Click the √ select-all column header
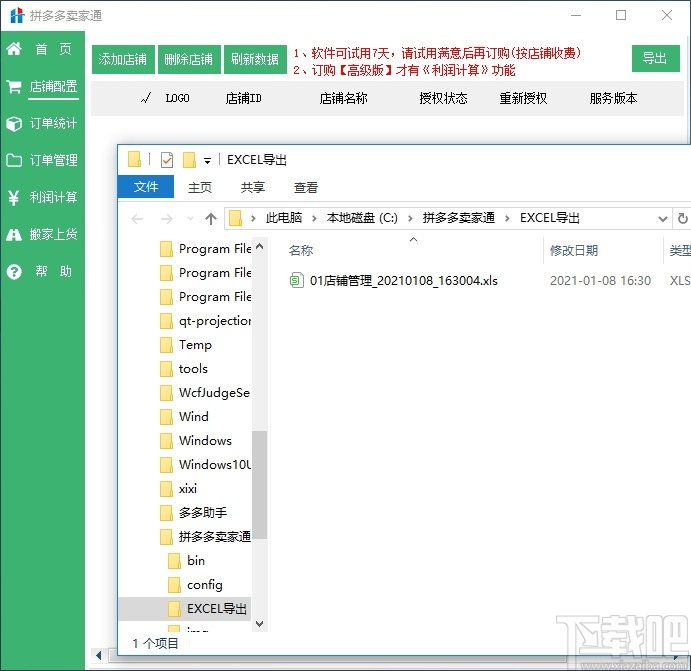The image size is (691, 671). (x=146, y=98)
